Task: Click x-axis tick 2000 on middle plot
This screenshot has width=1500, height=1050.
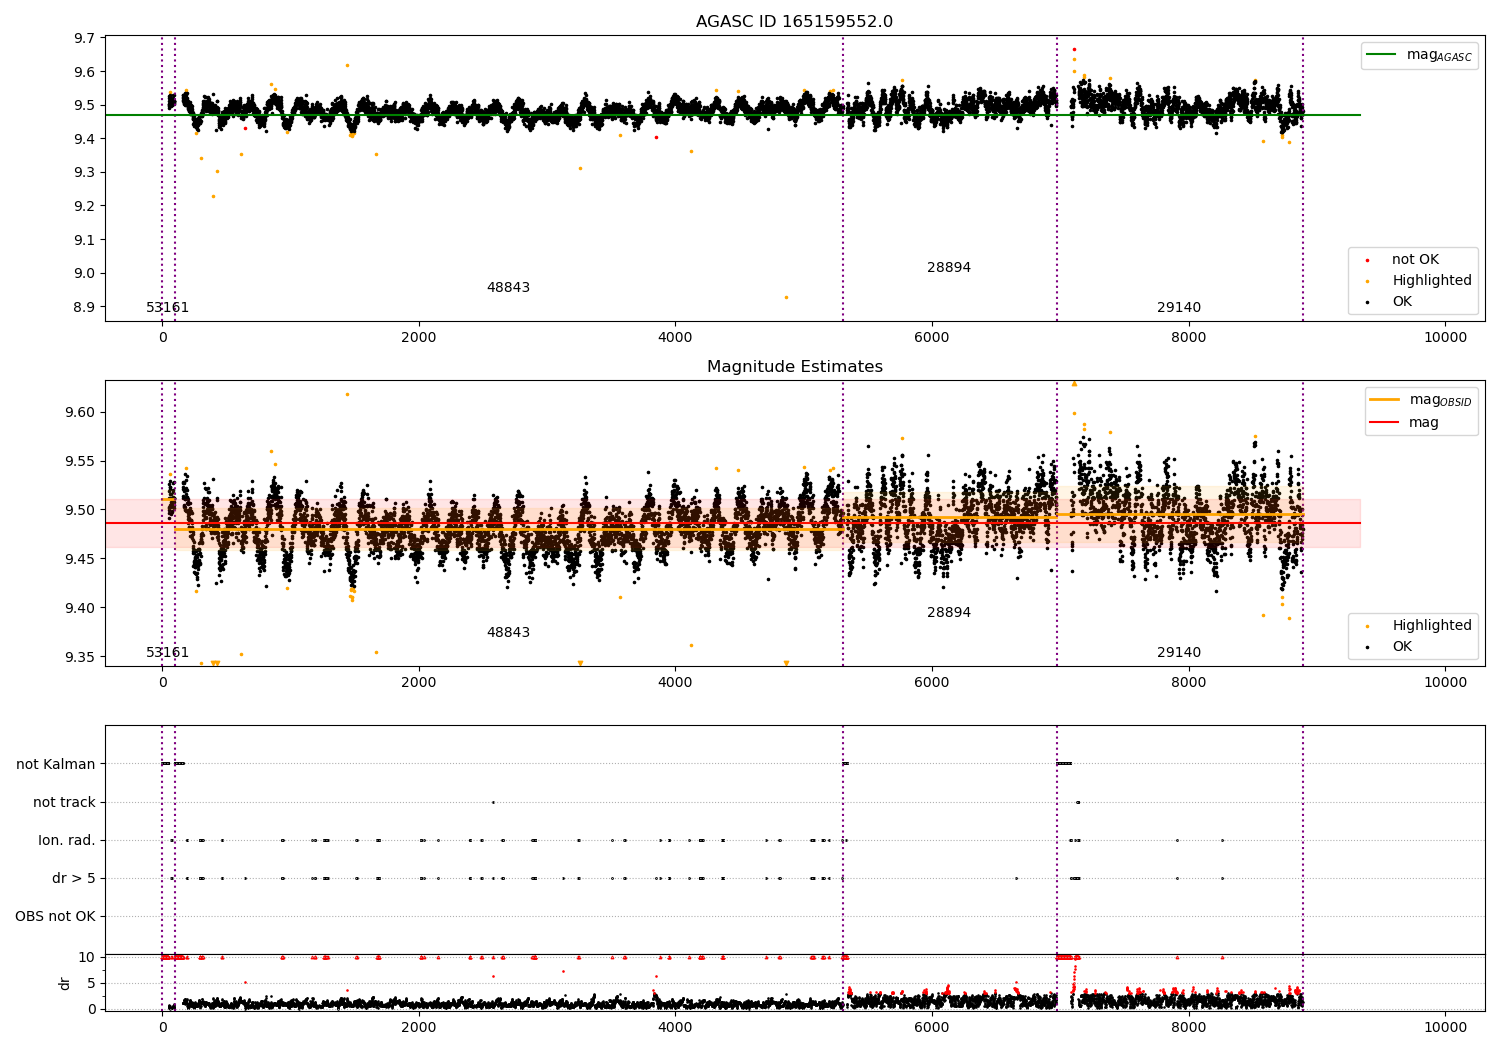Action: click(x=419, y=682)
